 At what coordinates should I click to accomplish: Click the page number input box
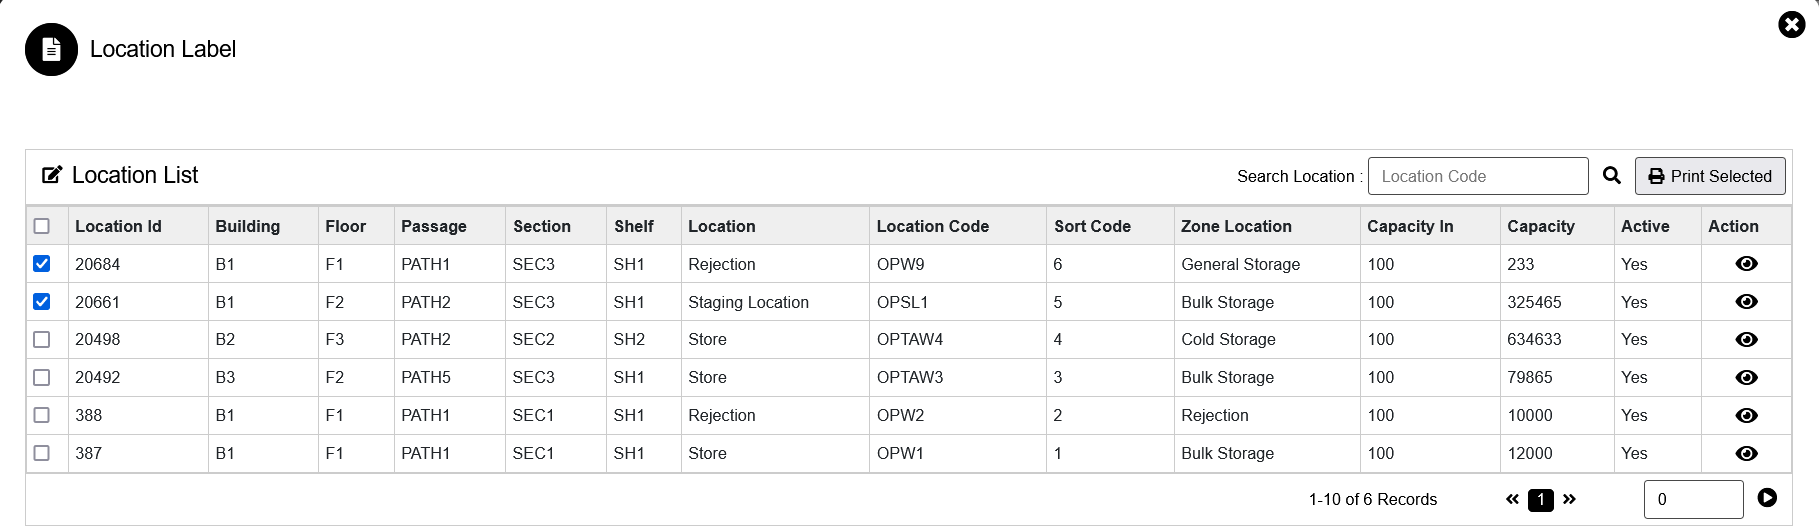pyautogui.click(x=1693, y=499)
